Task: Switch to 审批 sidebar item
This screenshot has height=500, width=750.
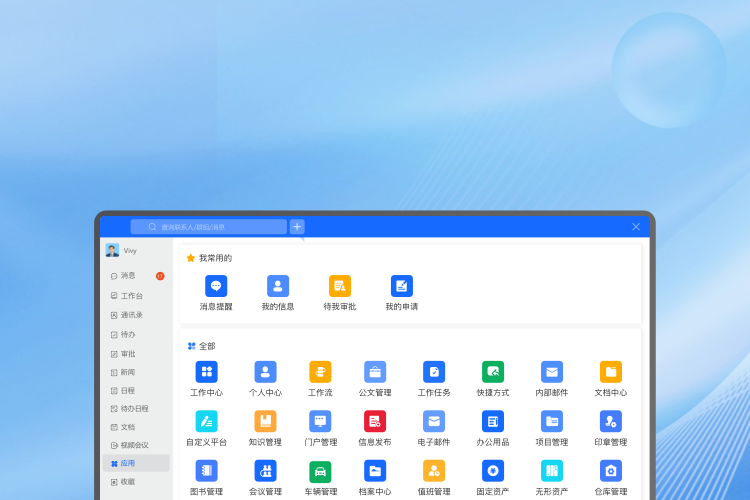Action: (128, 354)
